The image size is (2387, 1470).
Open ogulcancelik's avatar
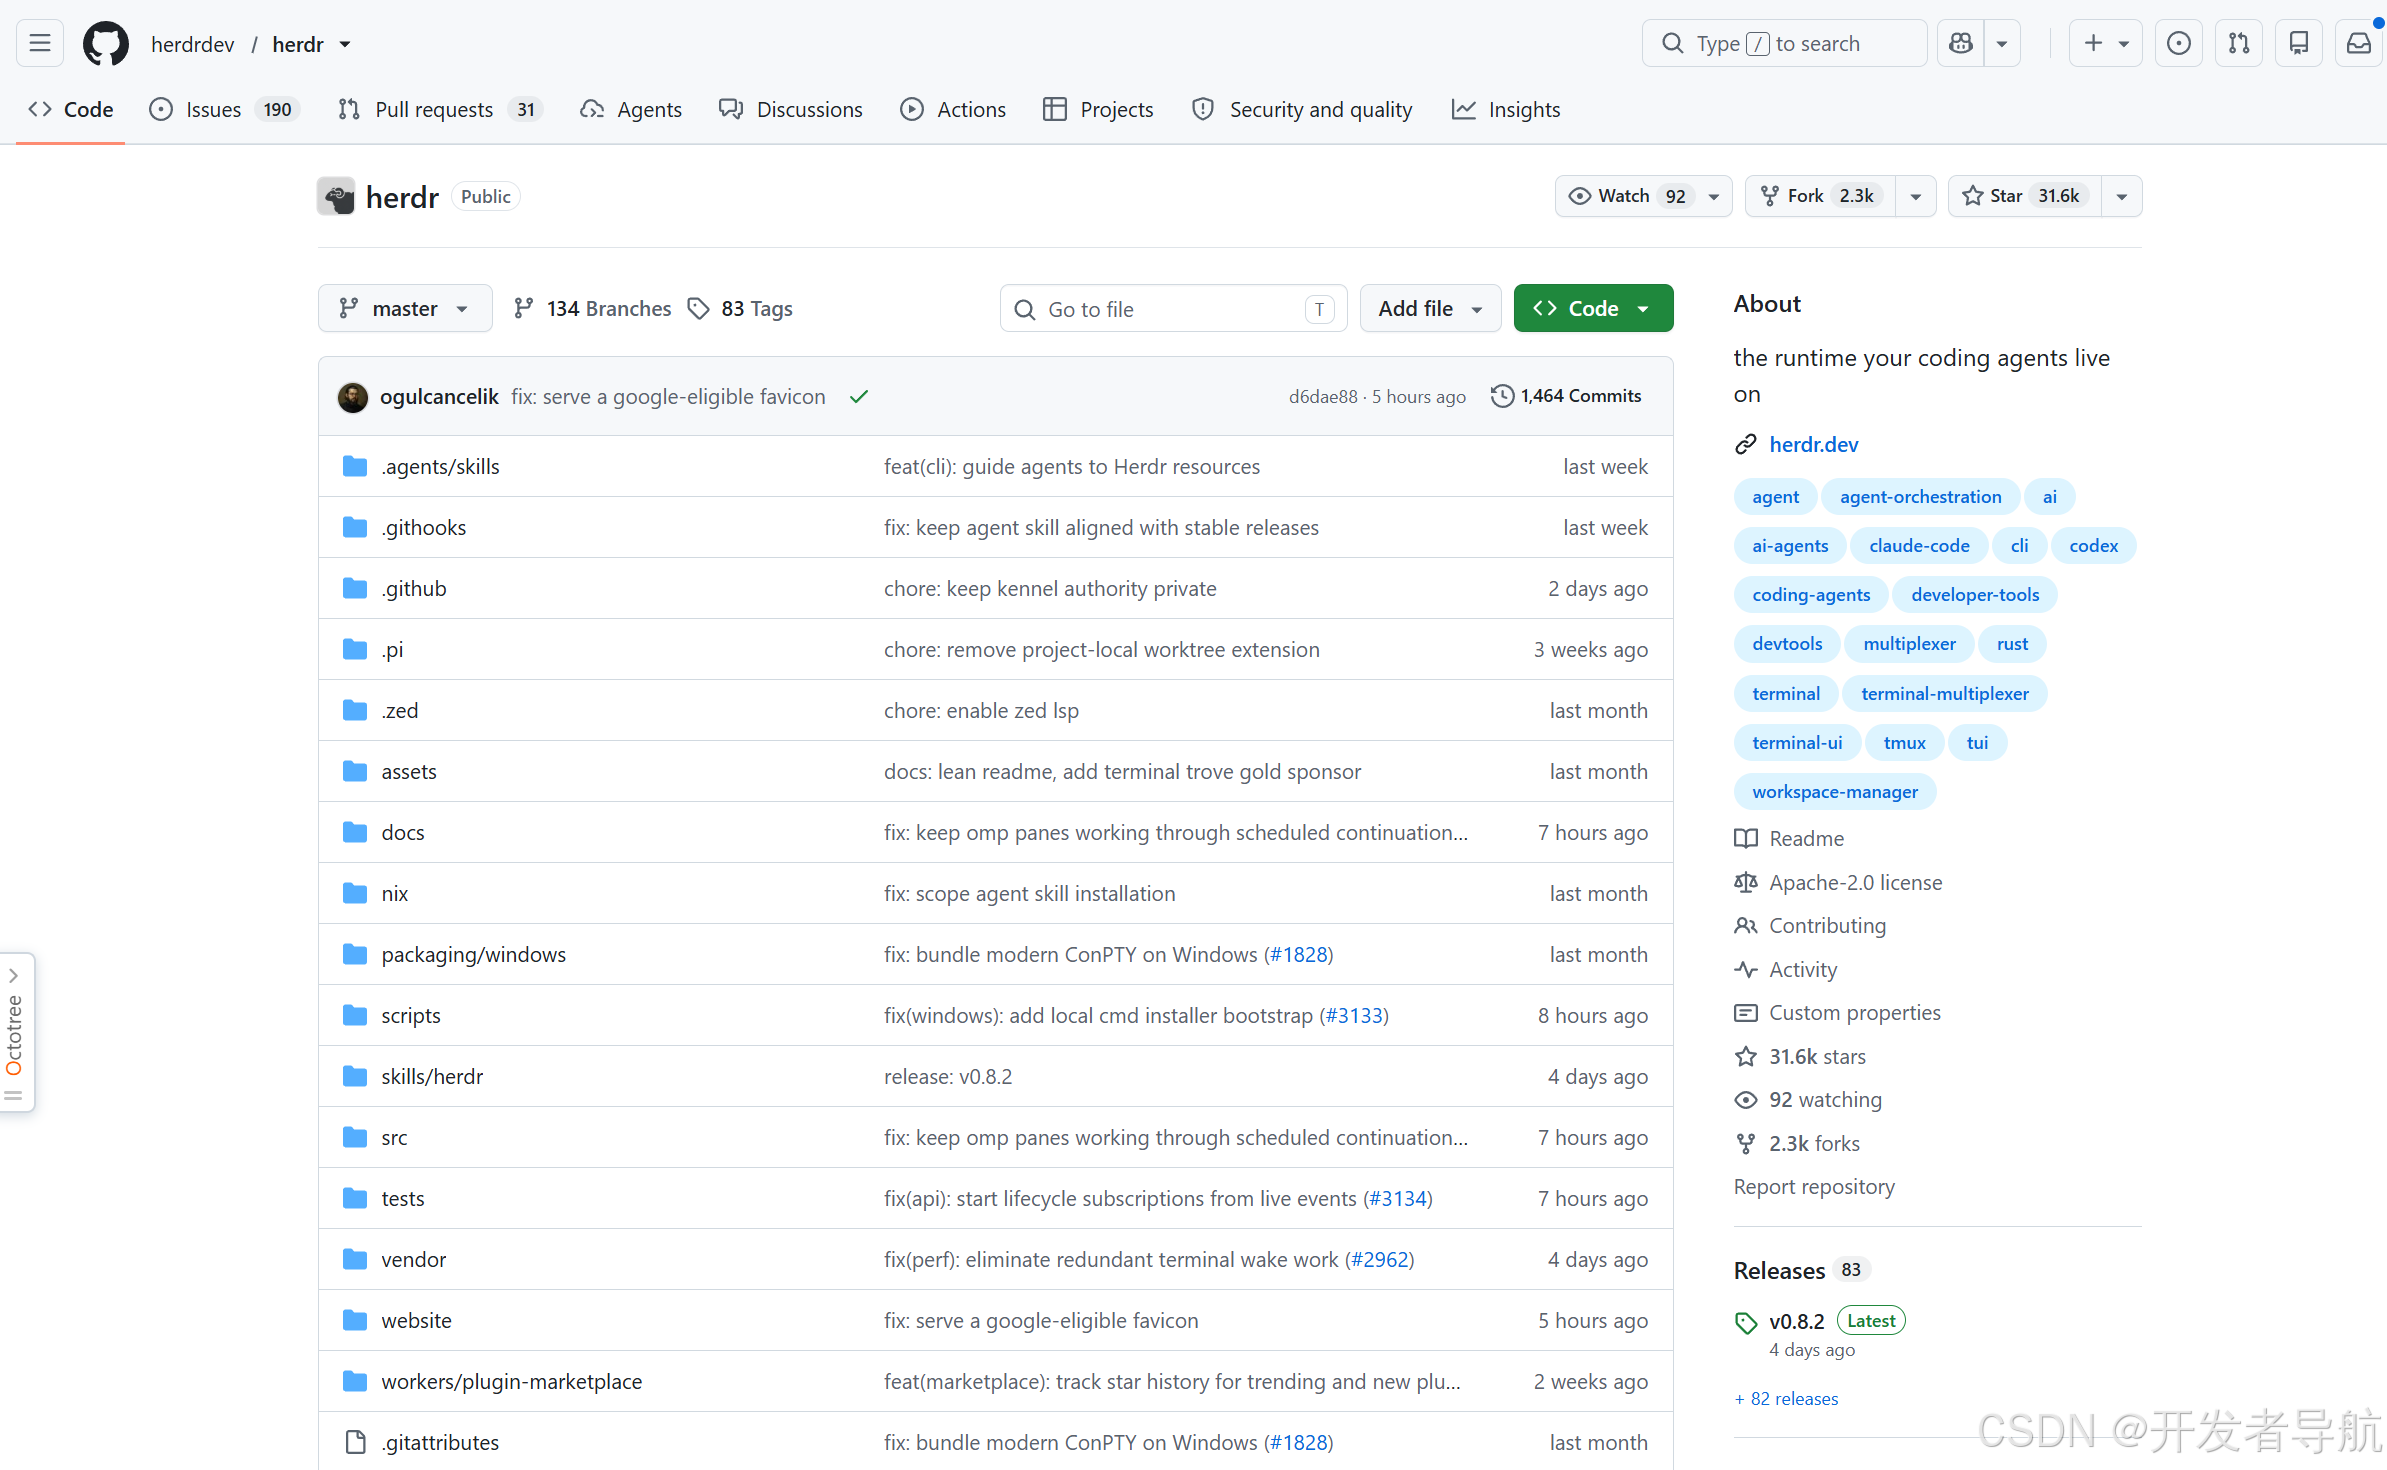pyautogui.click(x=352, y=397)
